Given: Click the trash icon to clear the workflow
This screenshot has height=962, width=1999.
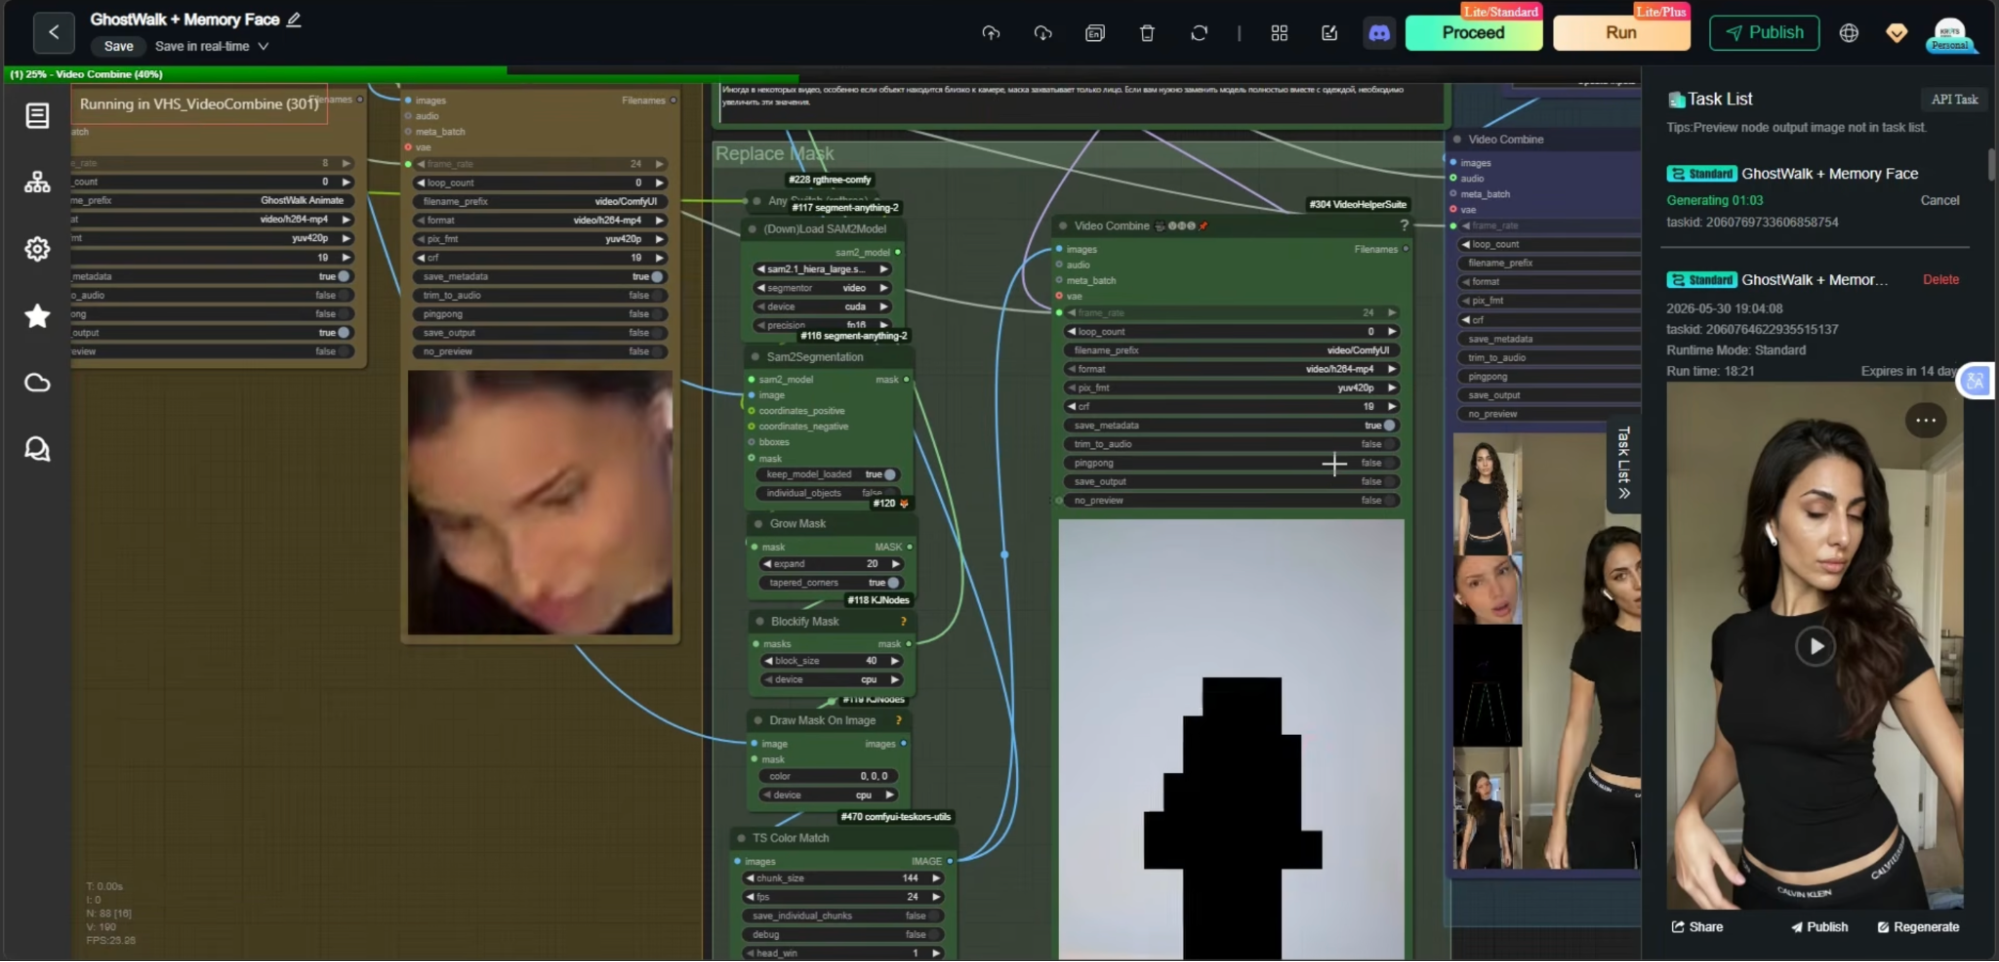Looking at the screenshot, I should pyautogui.click(x=1147, y=33).
